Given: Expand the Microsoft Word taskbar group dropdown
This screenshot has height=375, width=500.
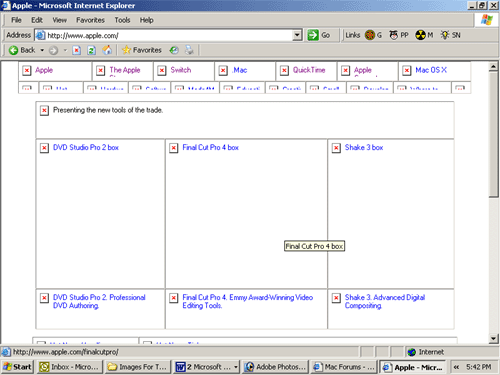Looking at the screenshot, I should click(x=236, y=367).
